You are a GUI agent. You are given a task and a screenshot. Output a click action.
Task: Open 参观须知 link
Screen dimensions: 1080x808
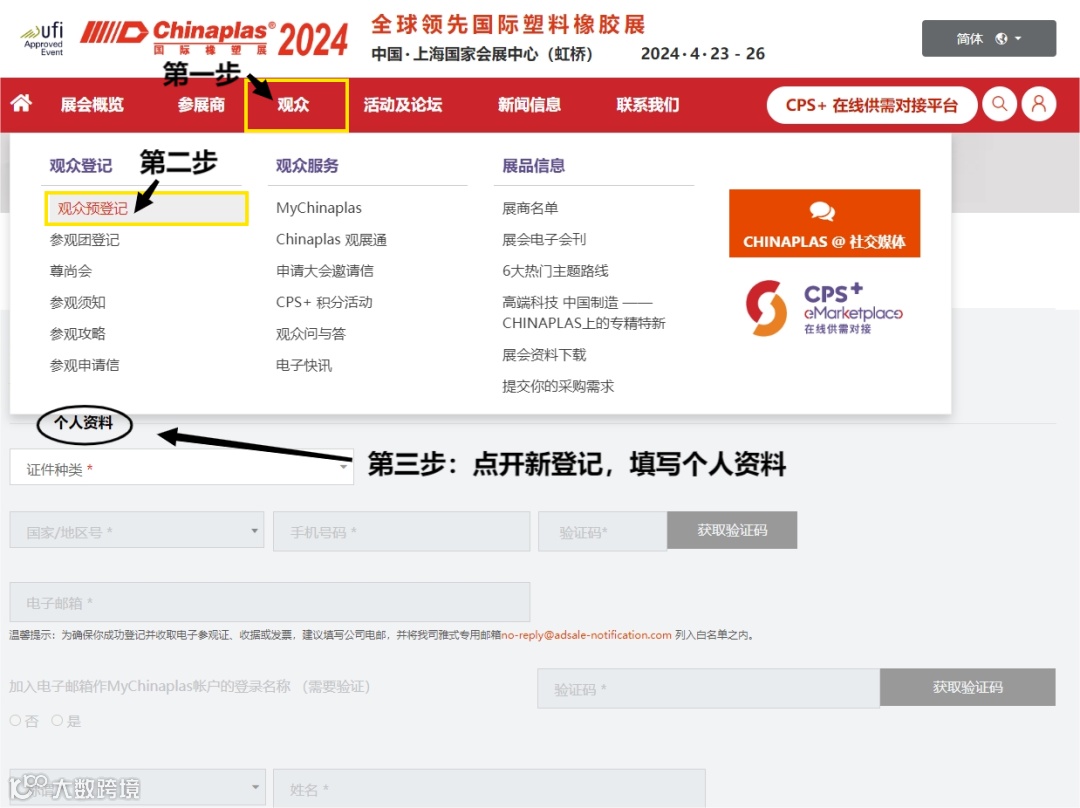(77, 302)
